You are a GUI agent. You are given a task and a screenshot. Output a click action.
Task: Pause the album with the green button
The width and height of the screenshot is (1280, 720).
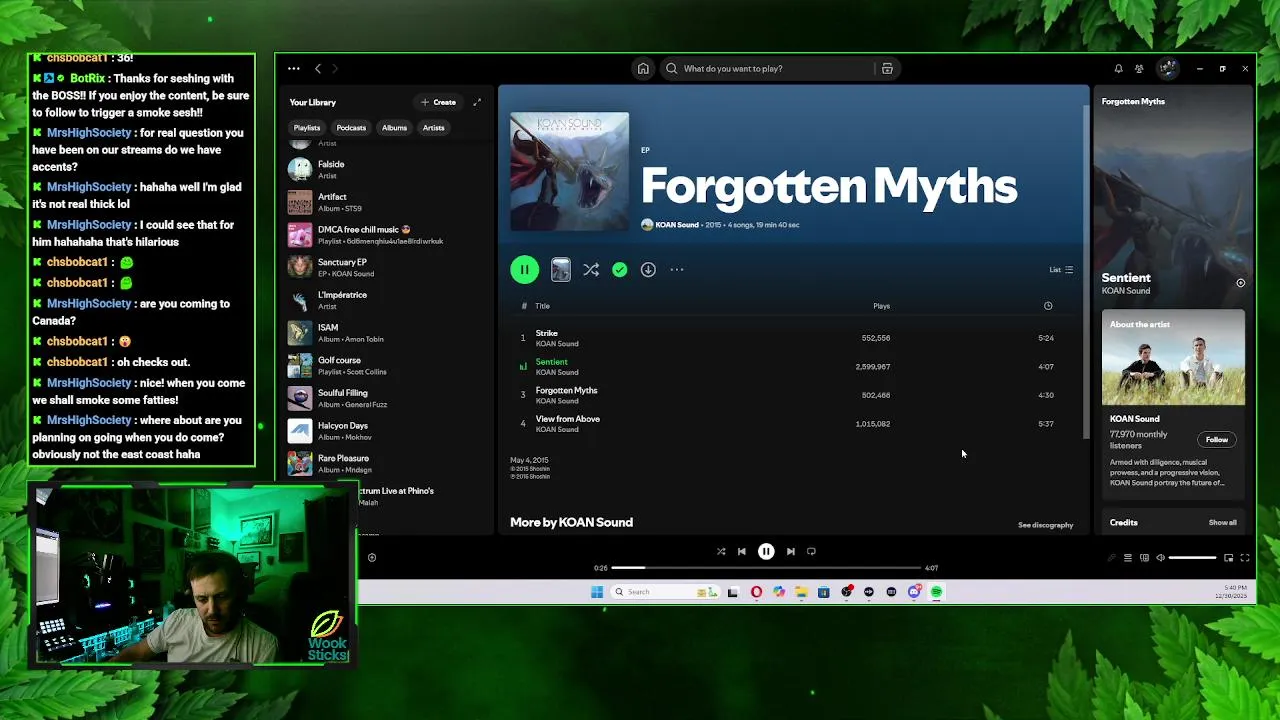click(x=524, y=269)
